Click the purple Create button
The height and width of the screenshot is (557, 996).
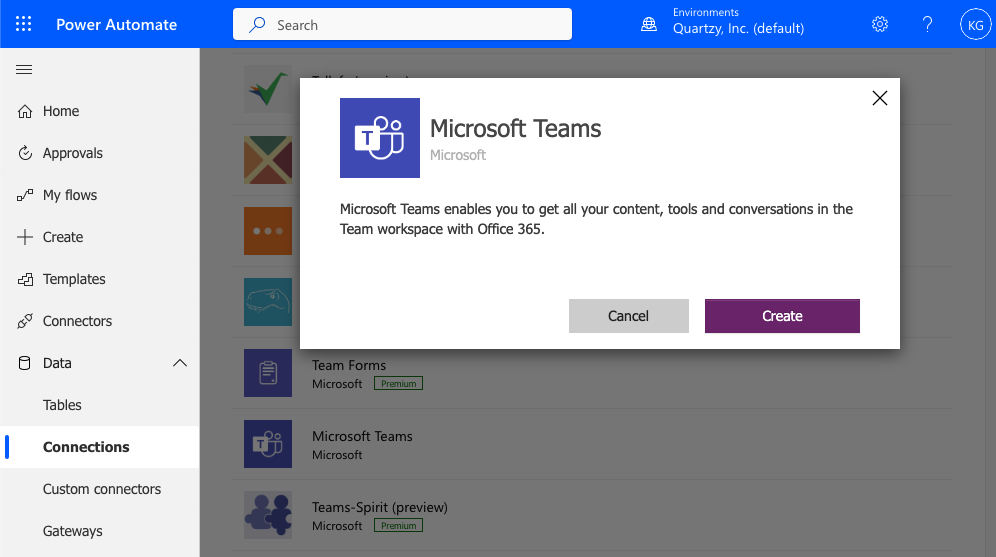tap(782, 316)
